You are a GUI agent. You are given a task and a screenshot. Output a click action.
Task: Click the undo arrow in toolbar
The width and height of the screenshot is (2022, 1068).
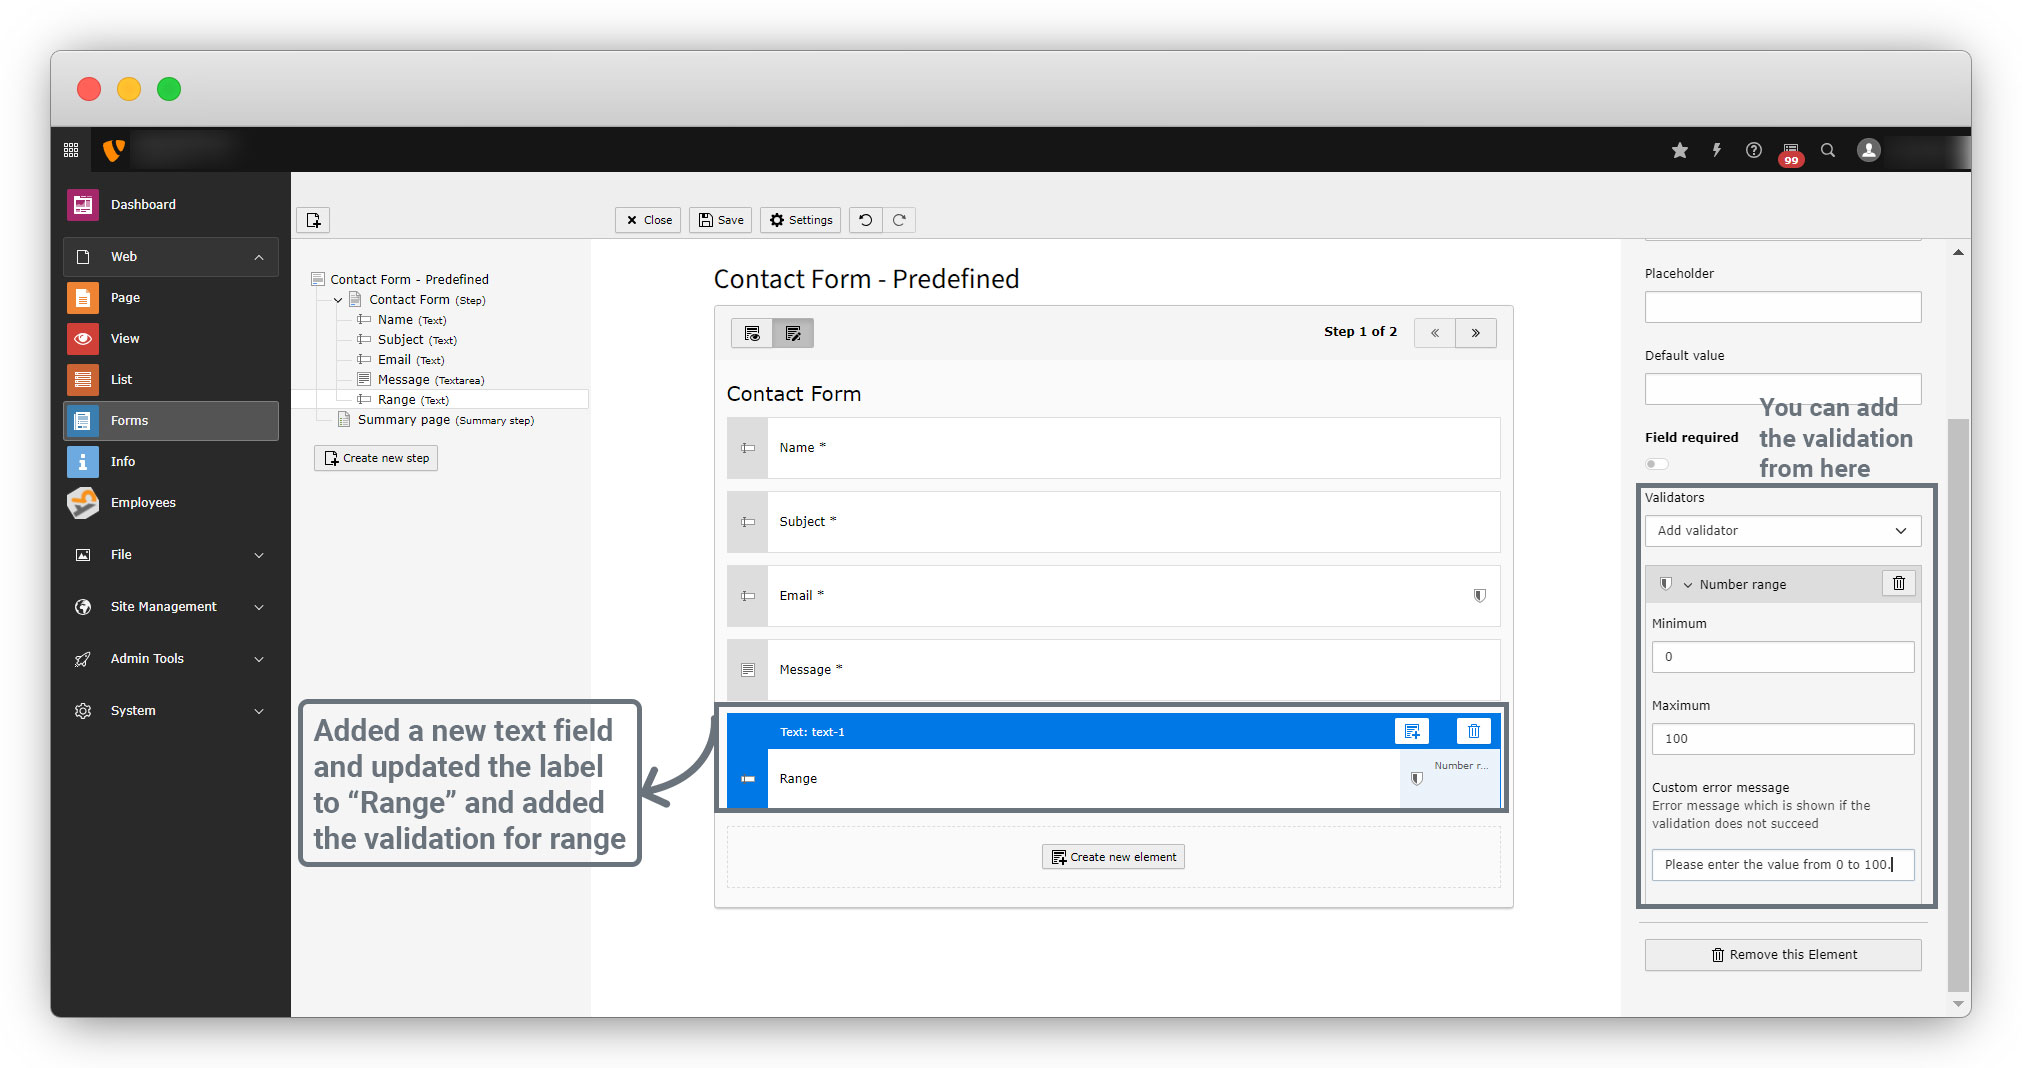(866, 220)
